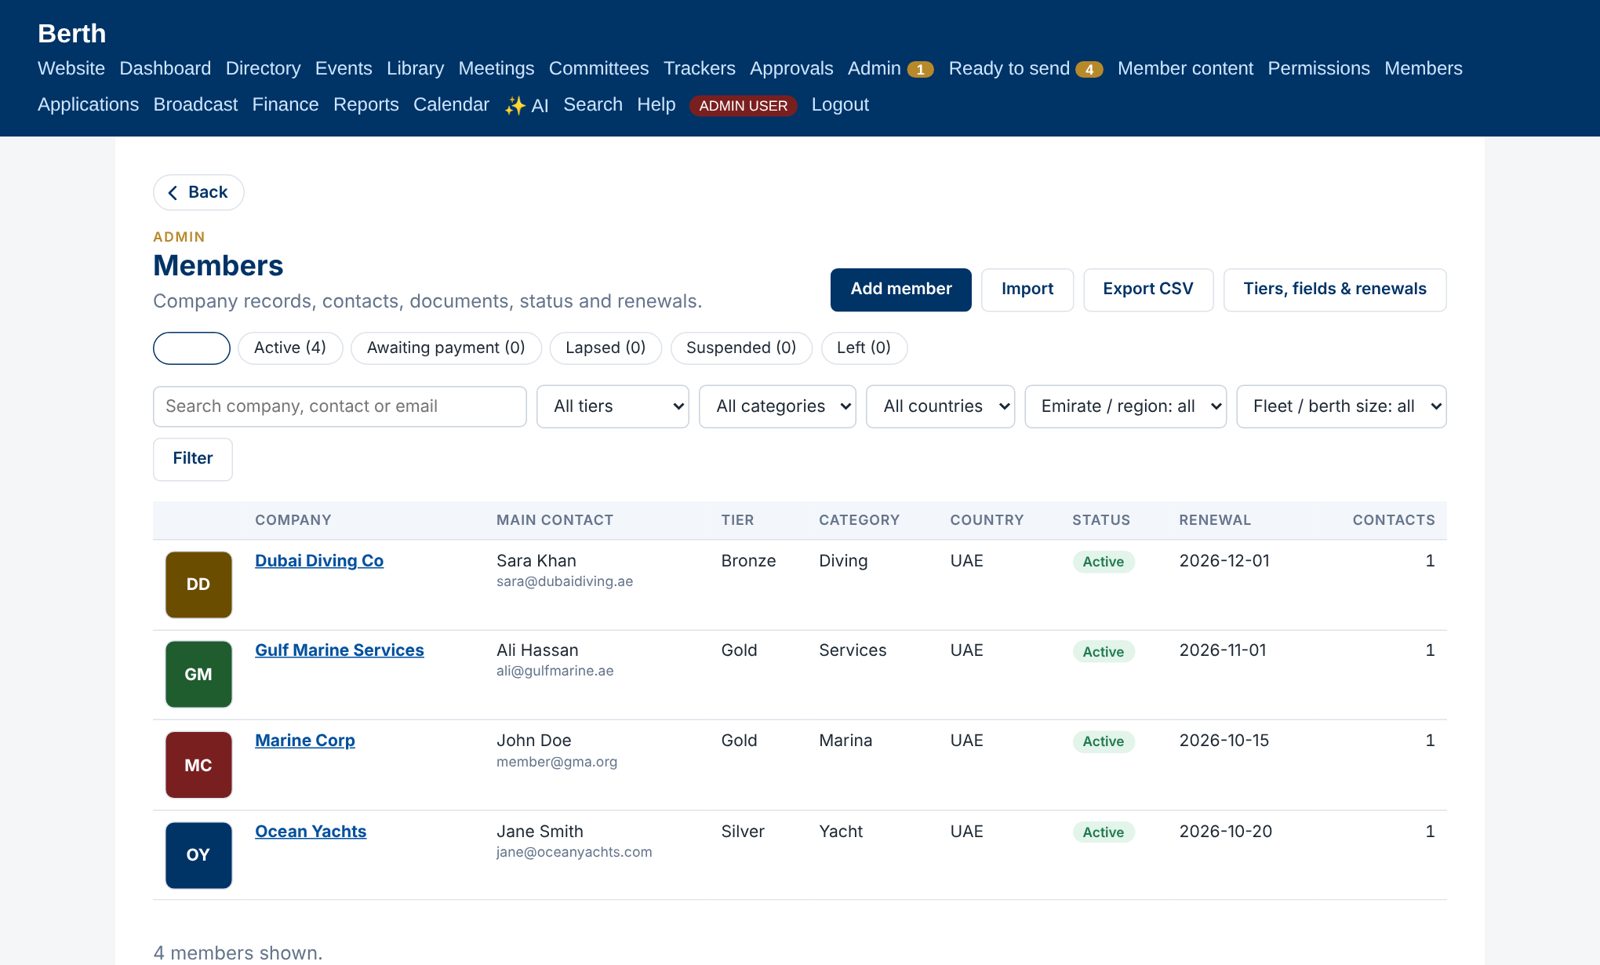The width and height of the screenshot is (1600, 965).
Task: Open the Help menu item
Action: coord(656,105)
